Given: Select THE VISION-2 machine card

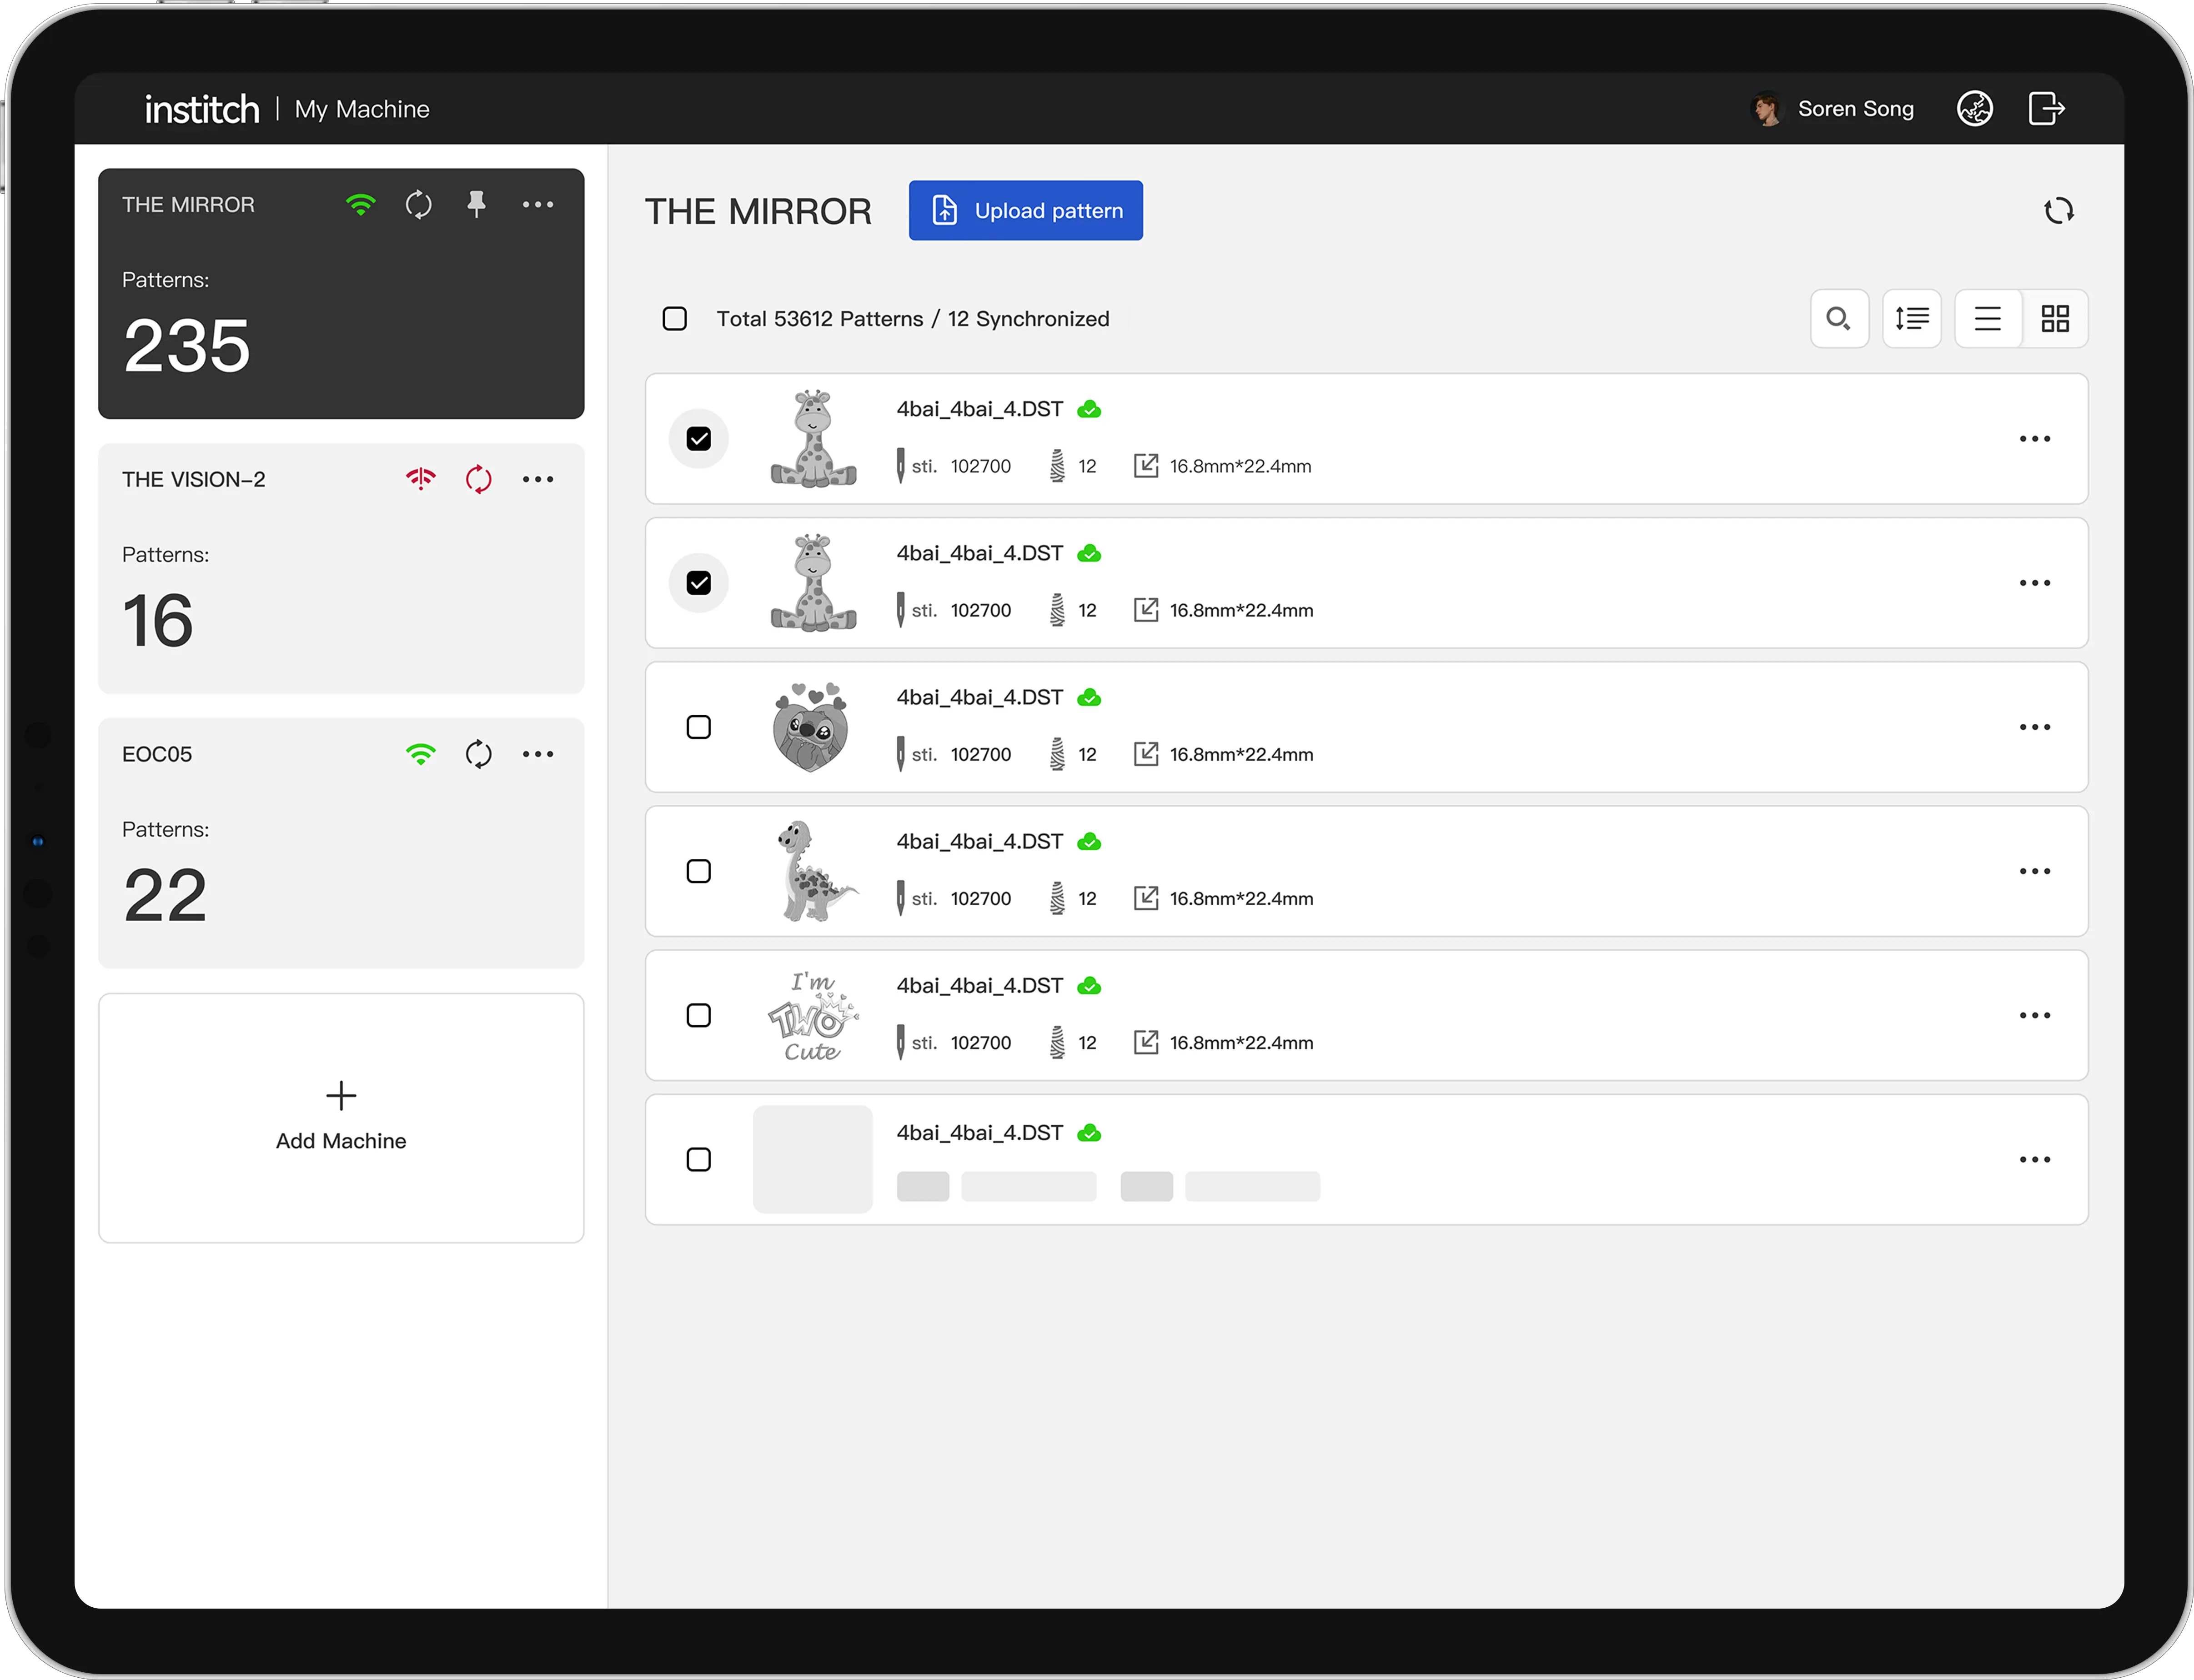Looking at the screenshot, I should coord(340,600).
